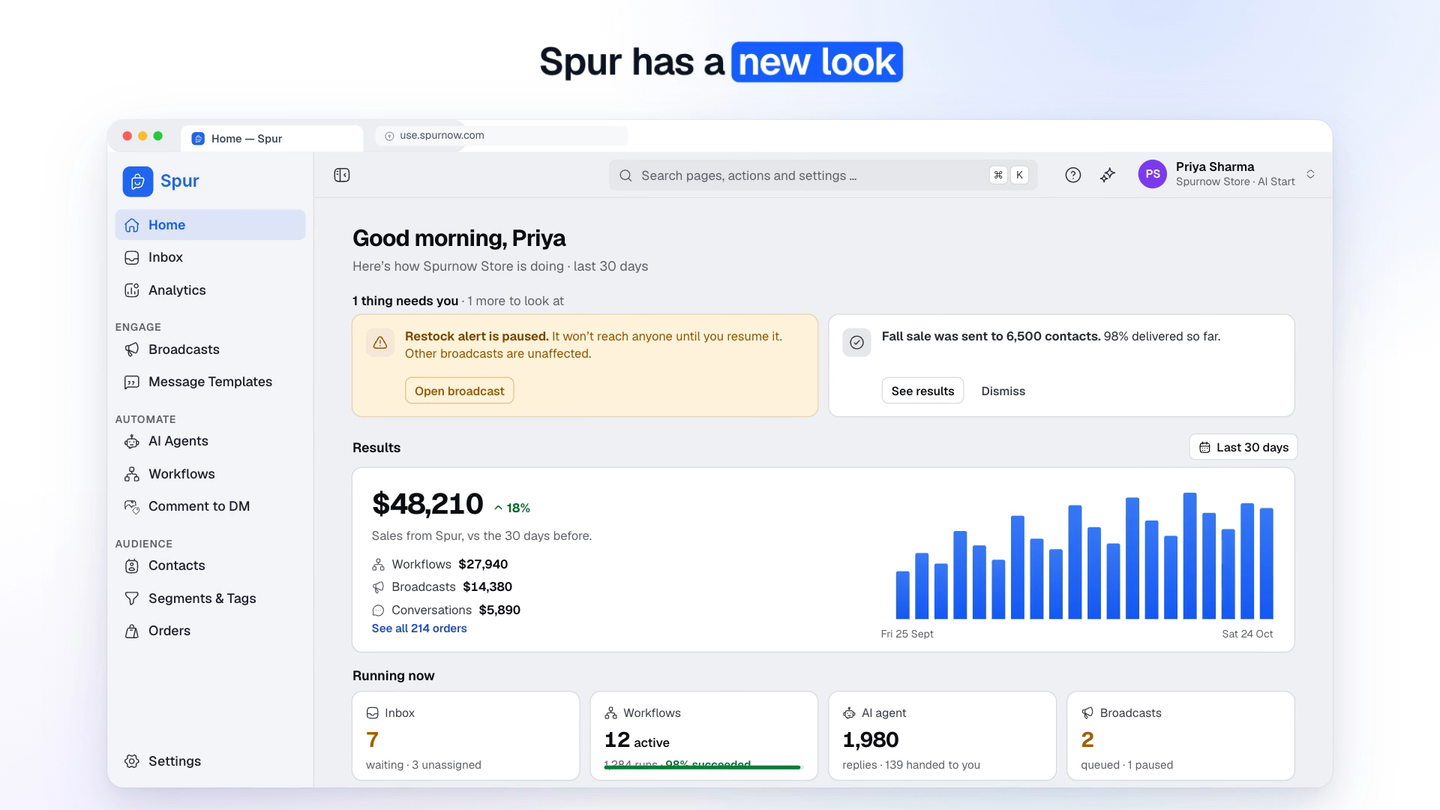Click the Settings gear icon
The height and width of the screenshot is (810, 1440).
coord(132,761)
